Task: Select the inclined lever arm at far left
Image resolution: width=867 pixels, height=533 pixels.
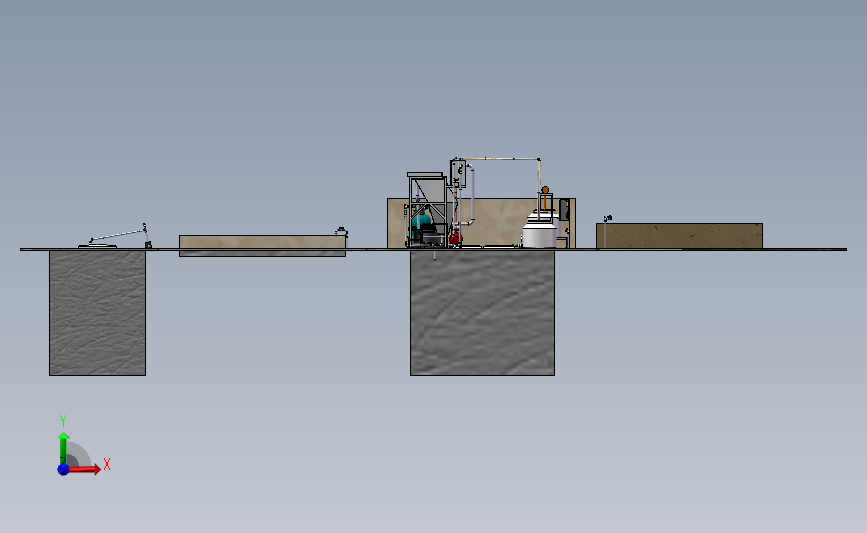Action: click(117, 234)
